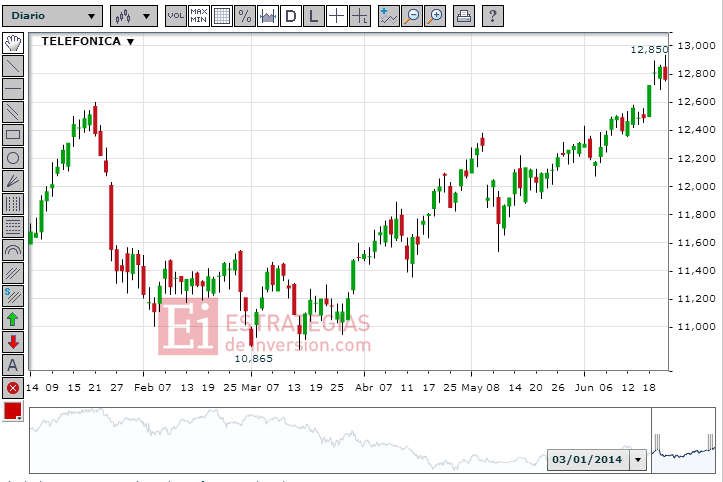This screenshot has width=723, height=482.
Task: Select the rectangle drawing tool
Action: coord(13,134)
